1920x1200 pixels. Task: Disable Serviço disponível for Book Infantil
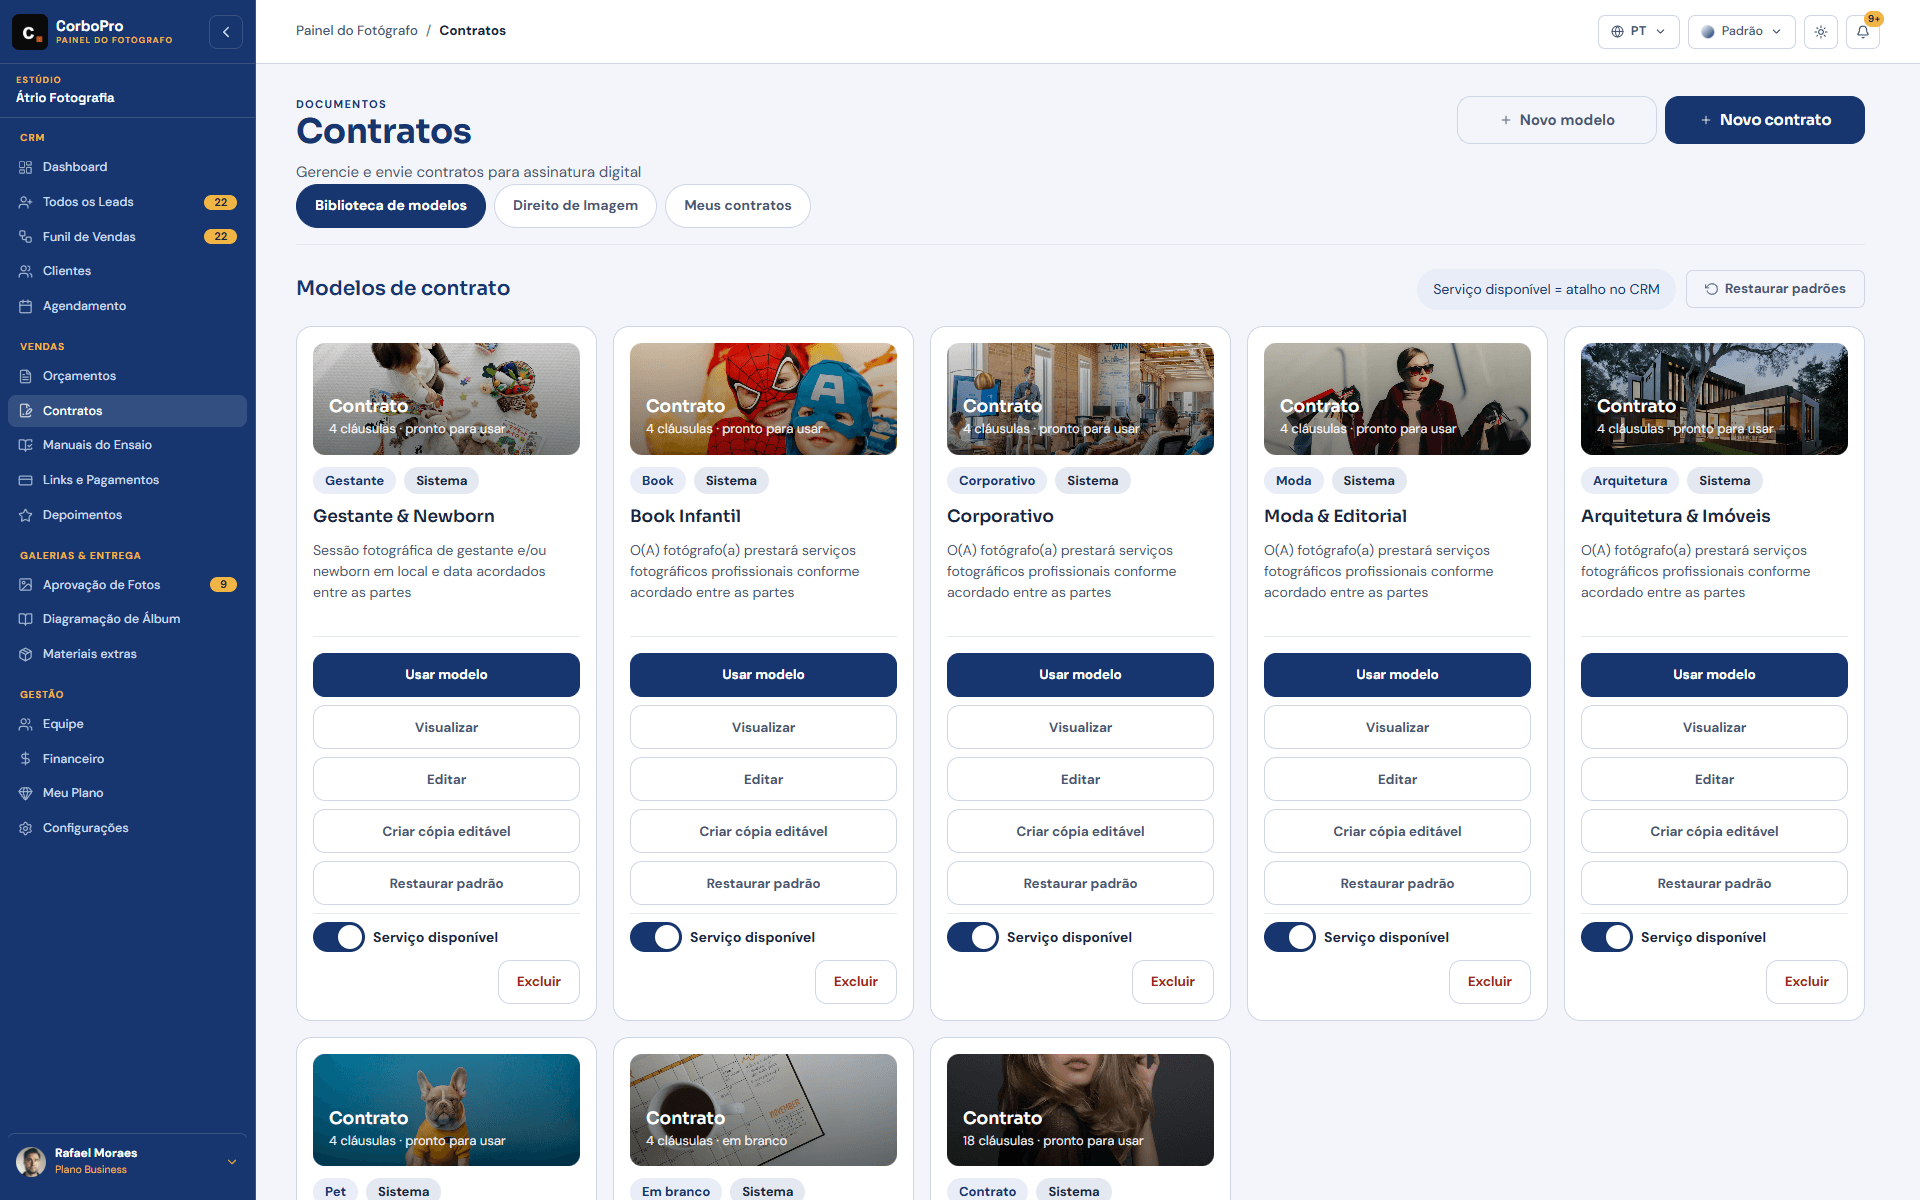click(656, 937)
